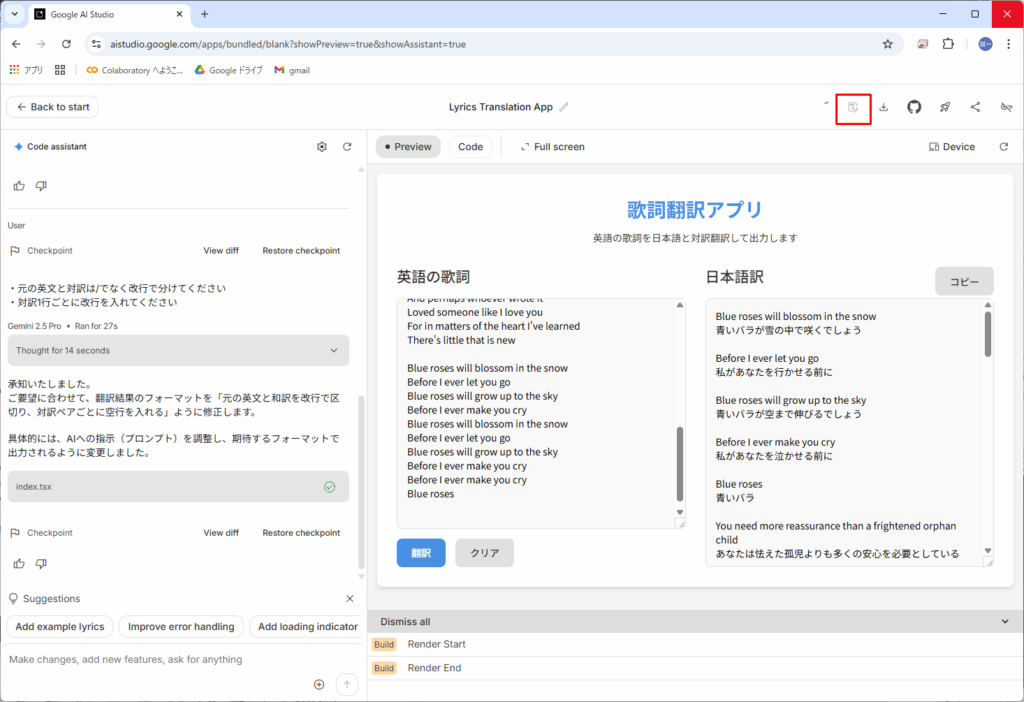Reset the Code assistant conversation icon

(x=347, y=147)
